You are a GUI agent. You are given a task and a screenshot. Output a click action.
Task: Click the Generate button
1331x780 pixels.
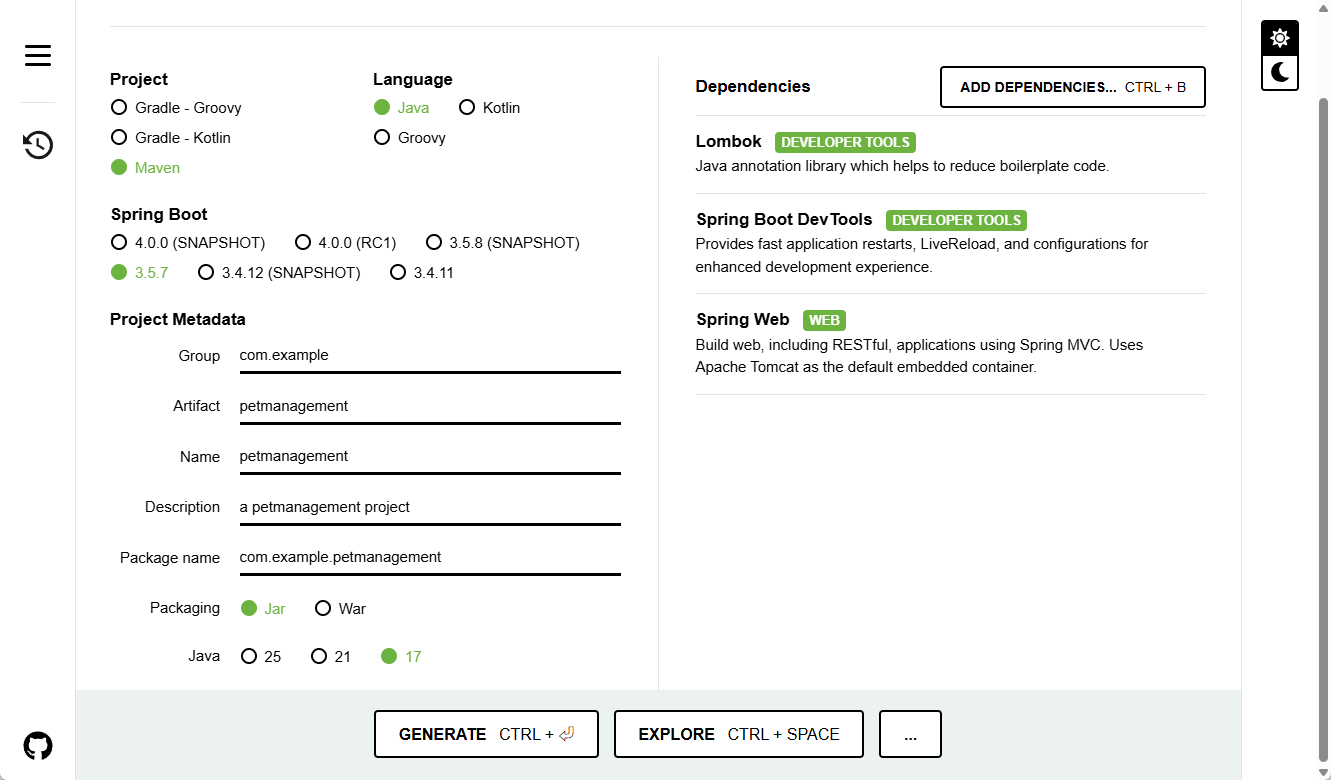coord(486,733)
